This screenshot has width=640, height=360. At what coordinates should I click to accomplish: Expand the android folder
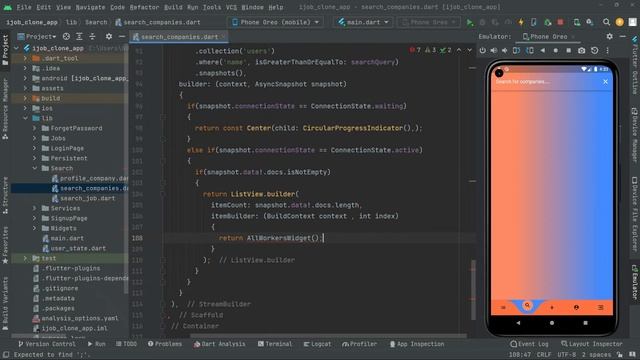[x=25, y=78]
